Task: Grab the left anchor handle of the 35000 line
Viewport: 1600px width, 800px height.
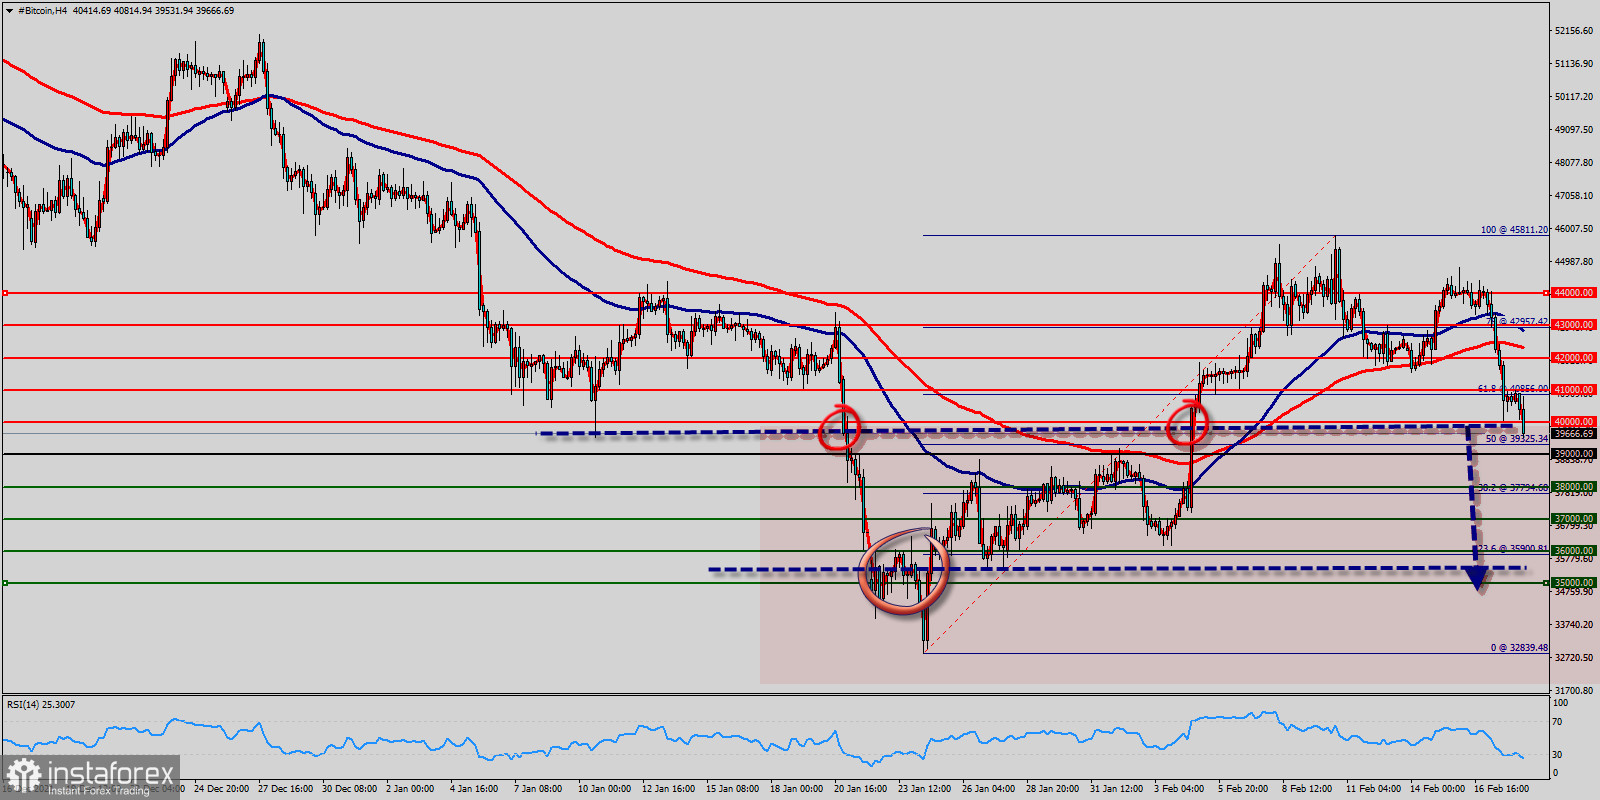Action: [5, 583]
